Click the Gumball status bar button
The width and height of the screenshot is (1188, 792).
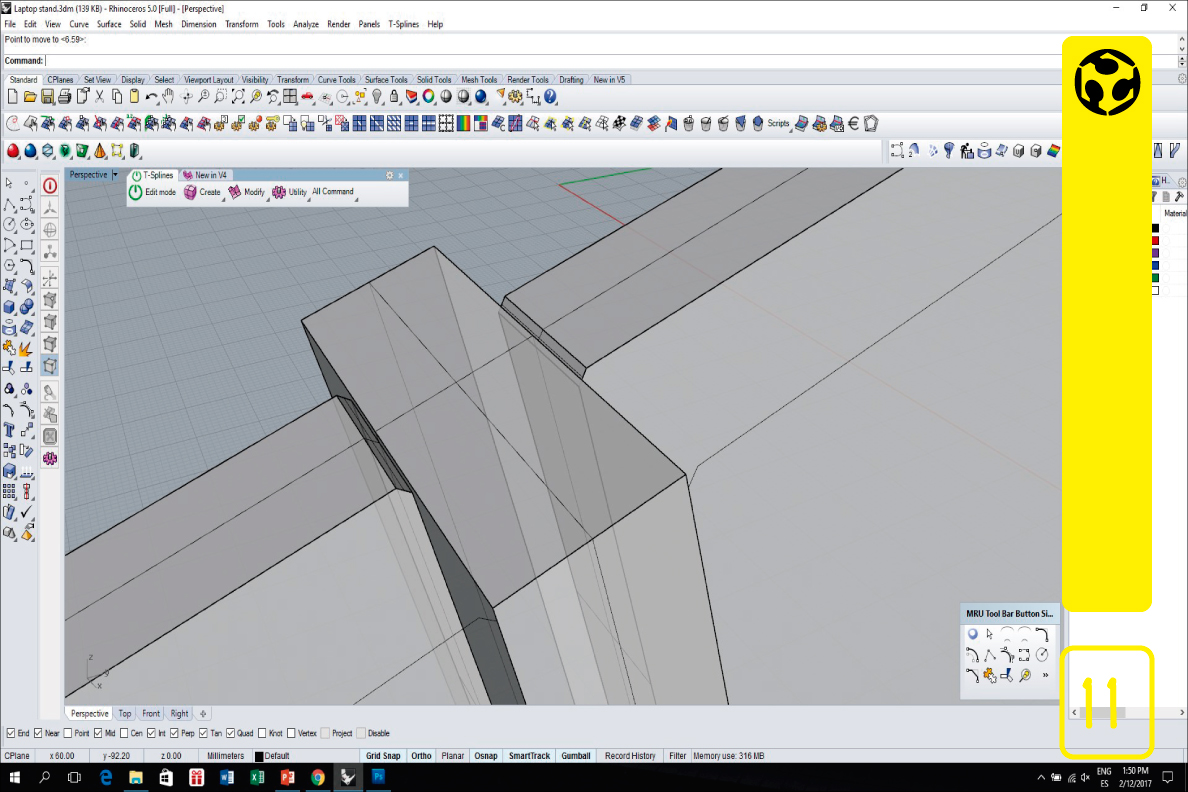(x=576, y=756)
